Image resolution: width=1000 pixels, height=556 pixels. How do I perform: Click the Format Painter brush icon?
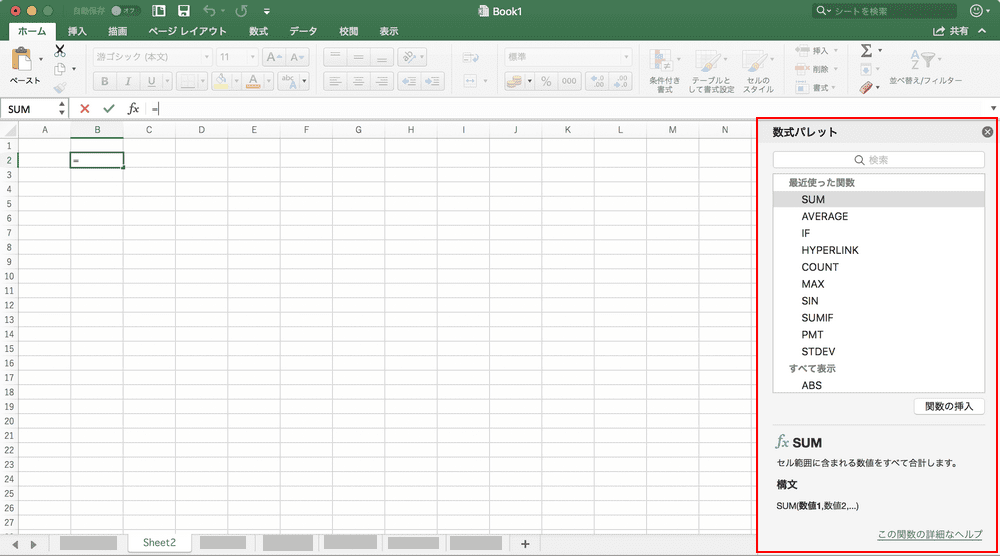(60, 87)
